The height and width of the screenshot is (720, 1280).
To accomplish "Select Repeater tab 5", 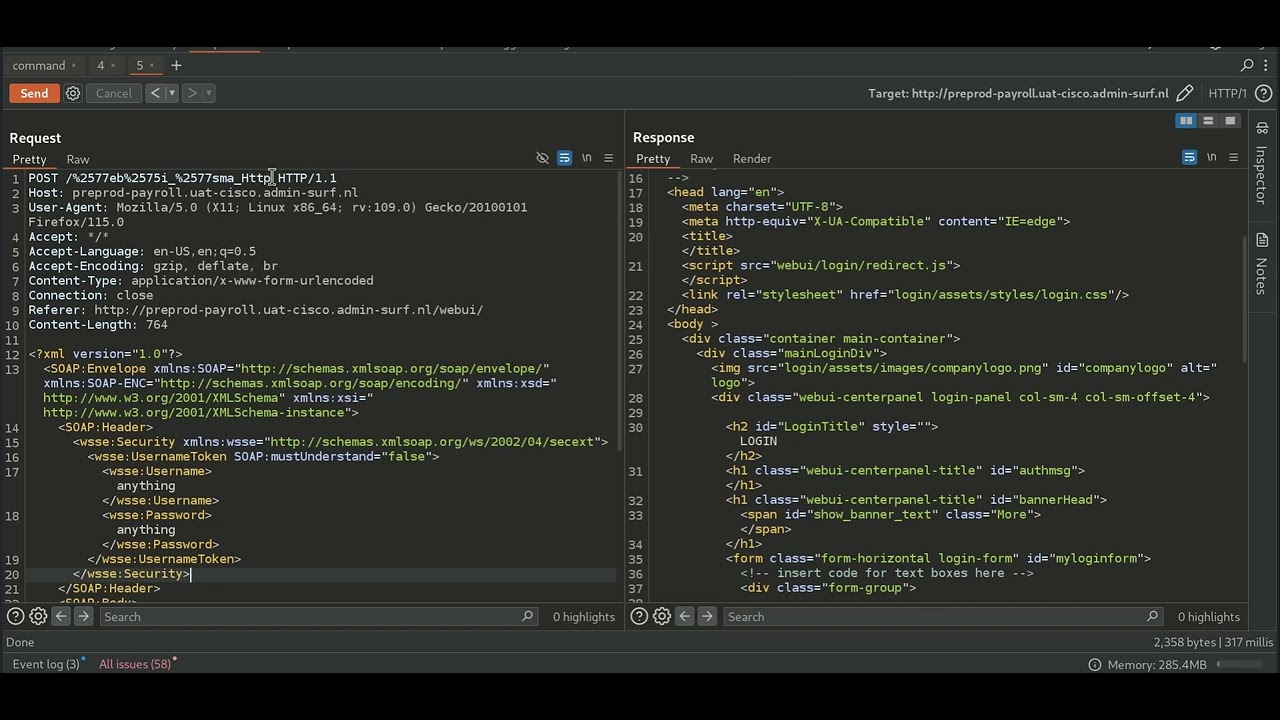I will coord(140,65).
